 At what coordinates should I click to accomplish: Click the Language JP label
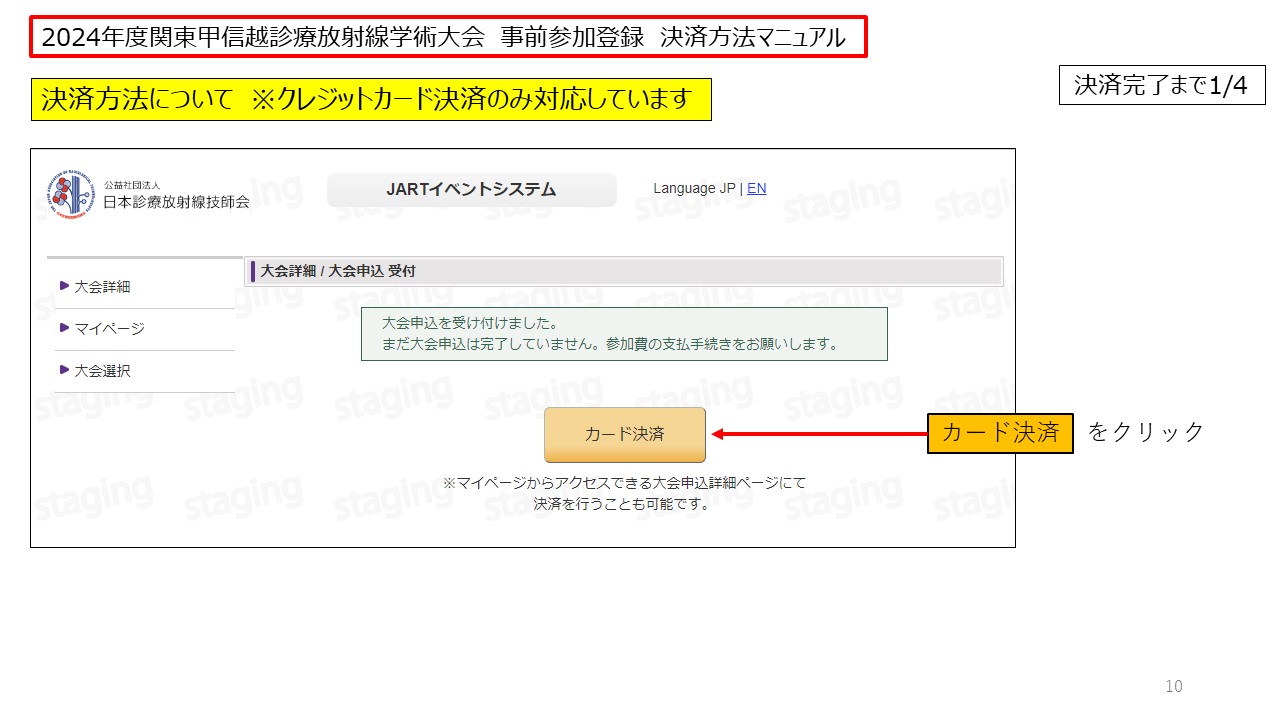(x=694, y=188)
